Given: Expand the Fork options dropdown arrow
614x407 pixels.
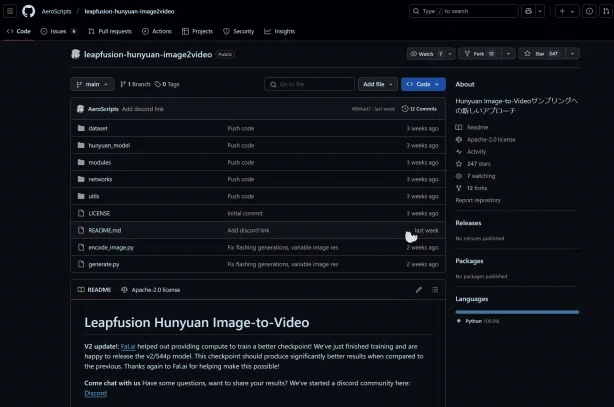Looking at the screenshot, I should click(x=508, y=54).
